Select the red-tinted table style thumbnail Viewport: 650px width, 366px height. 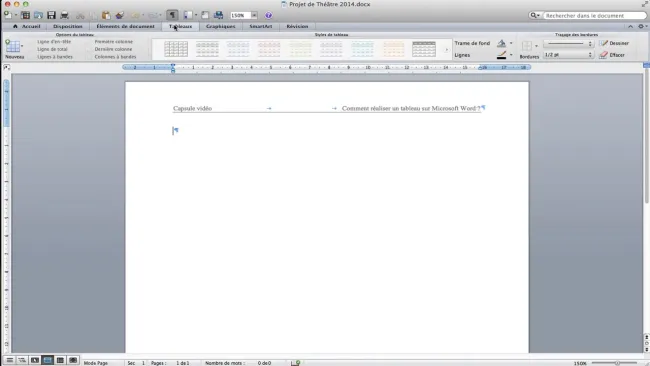coord(269,49)
